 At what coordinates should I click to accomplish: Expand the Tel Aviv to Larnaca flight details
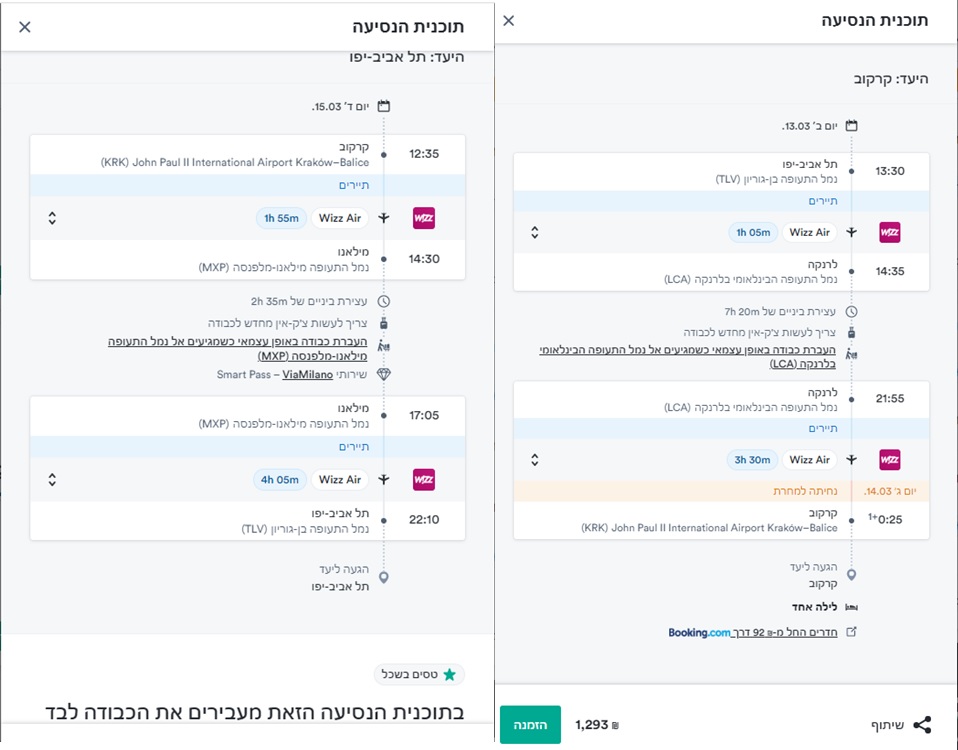coord(535,232)
